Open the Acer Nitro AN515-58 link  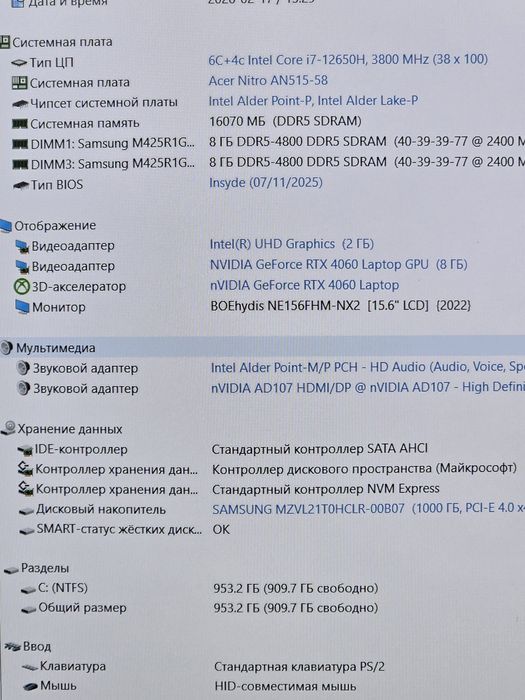pos(268,80)
